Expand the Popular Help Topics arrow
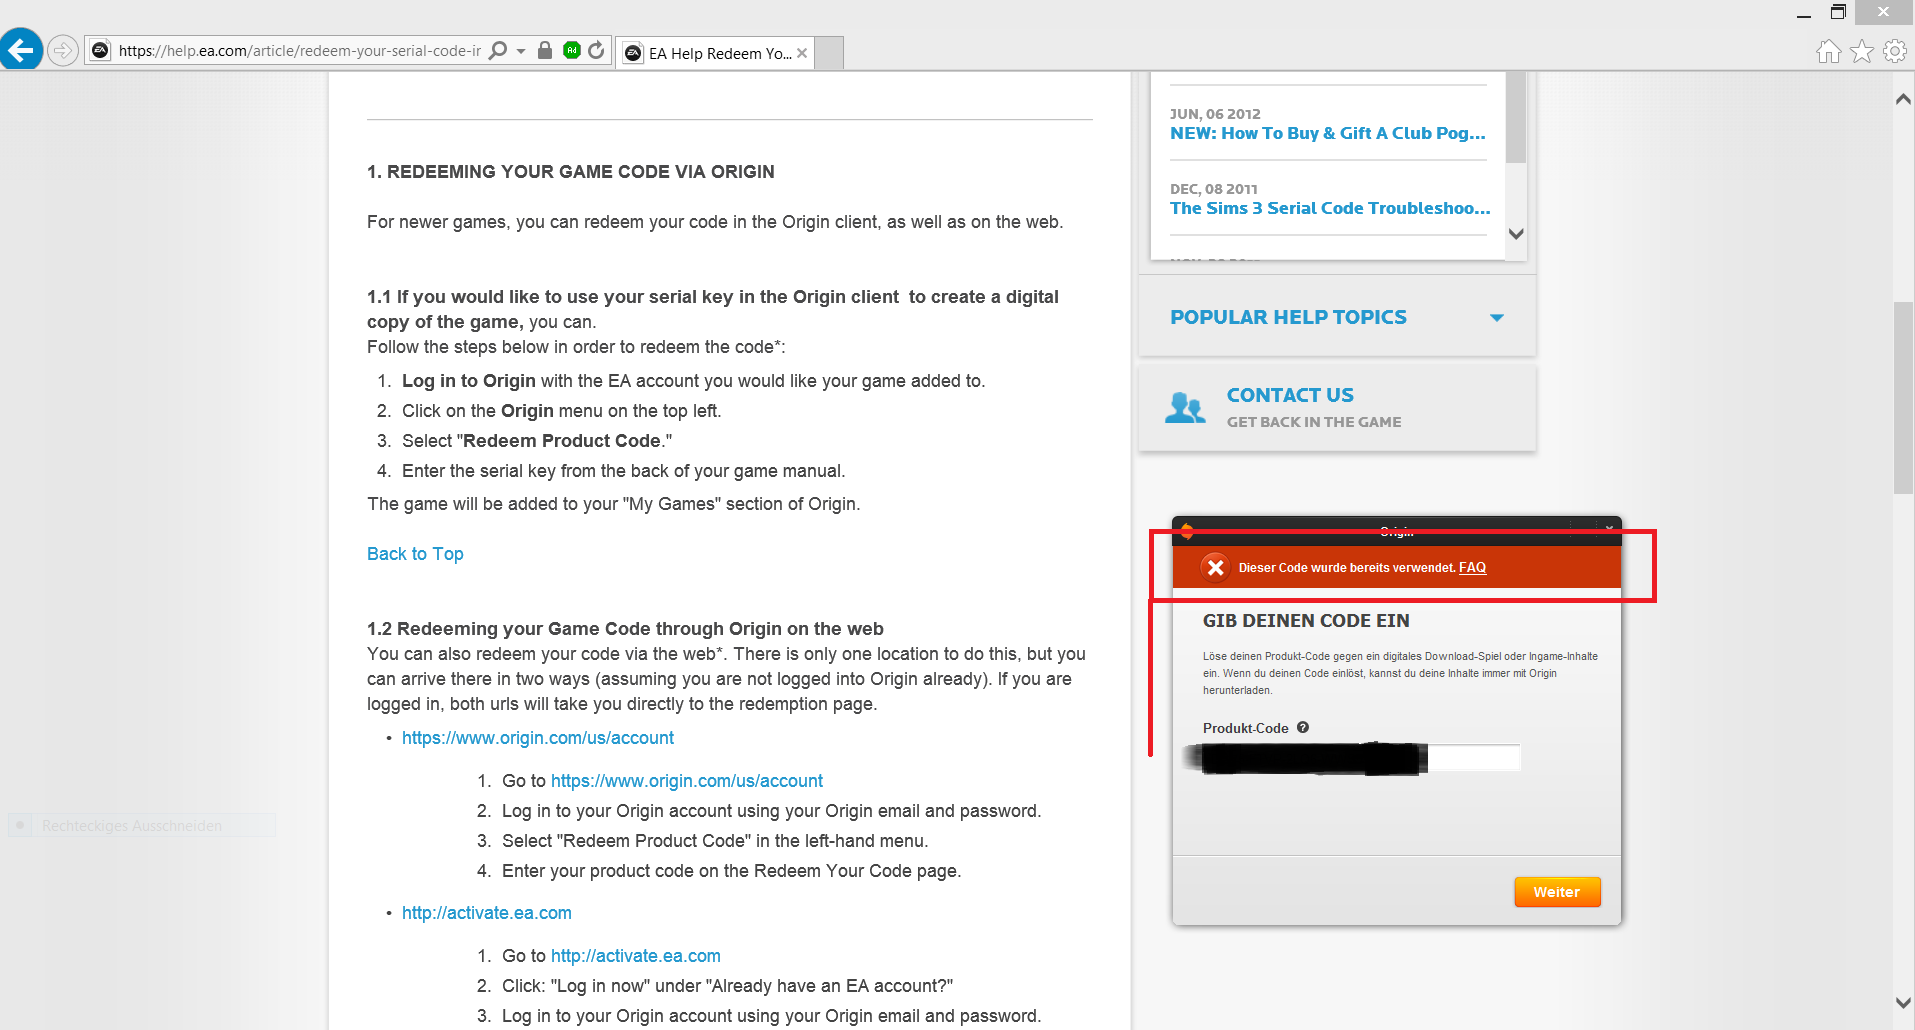Image resolution: width=1915 pixels, height=1030 pixels. [1497, 318]
